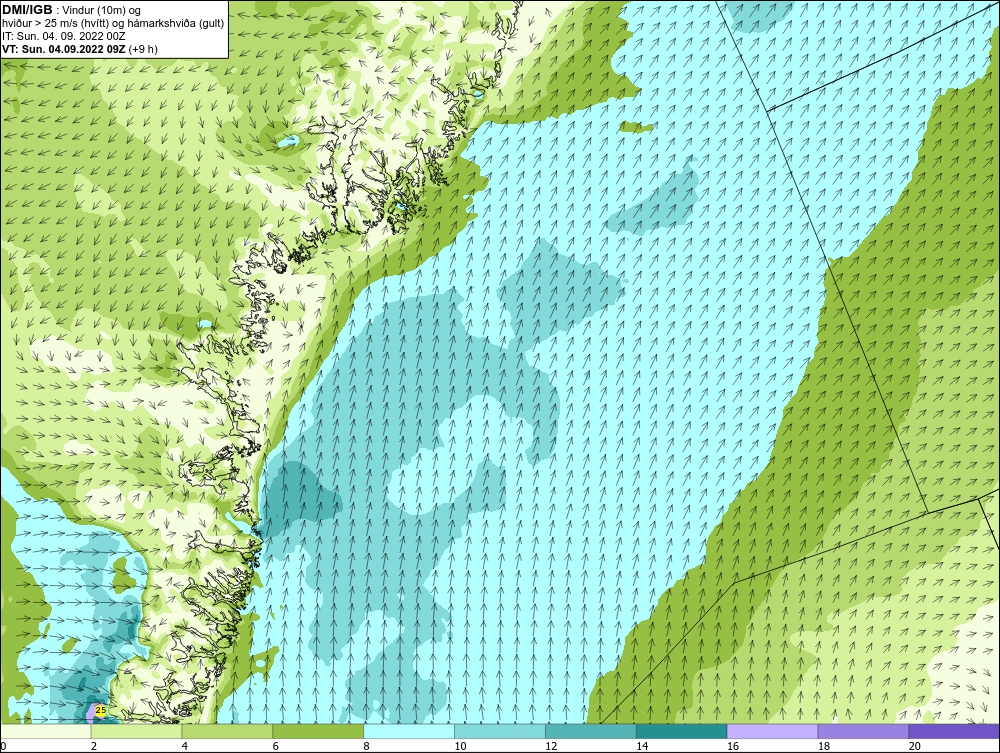Click the 8–10 m/s light cyan swatch
Viewport: 1000px width, 753px height.
pos(409,731)
